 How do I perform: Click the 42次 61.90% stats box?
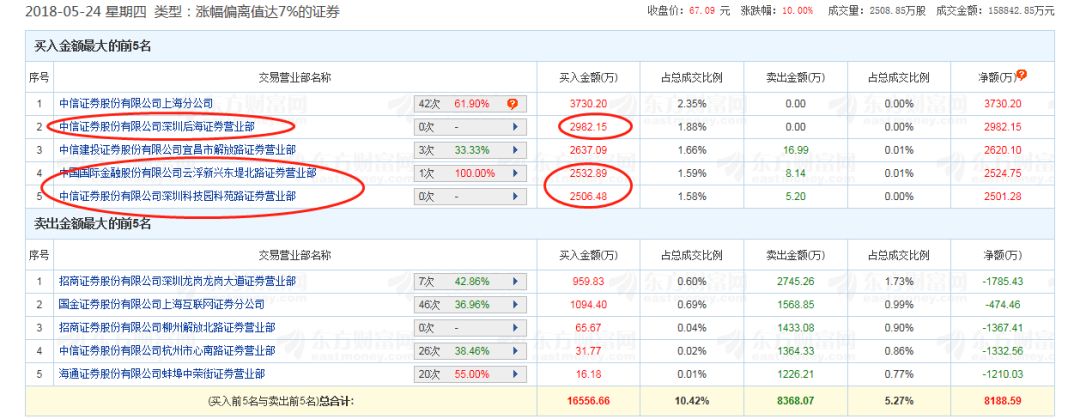(x=470, y=105)
